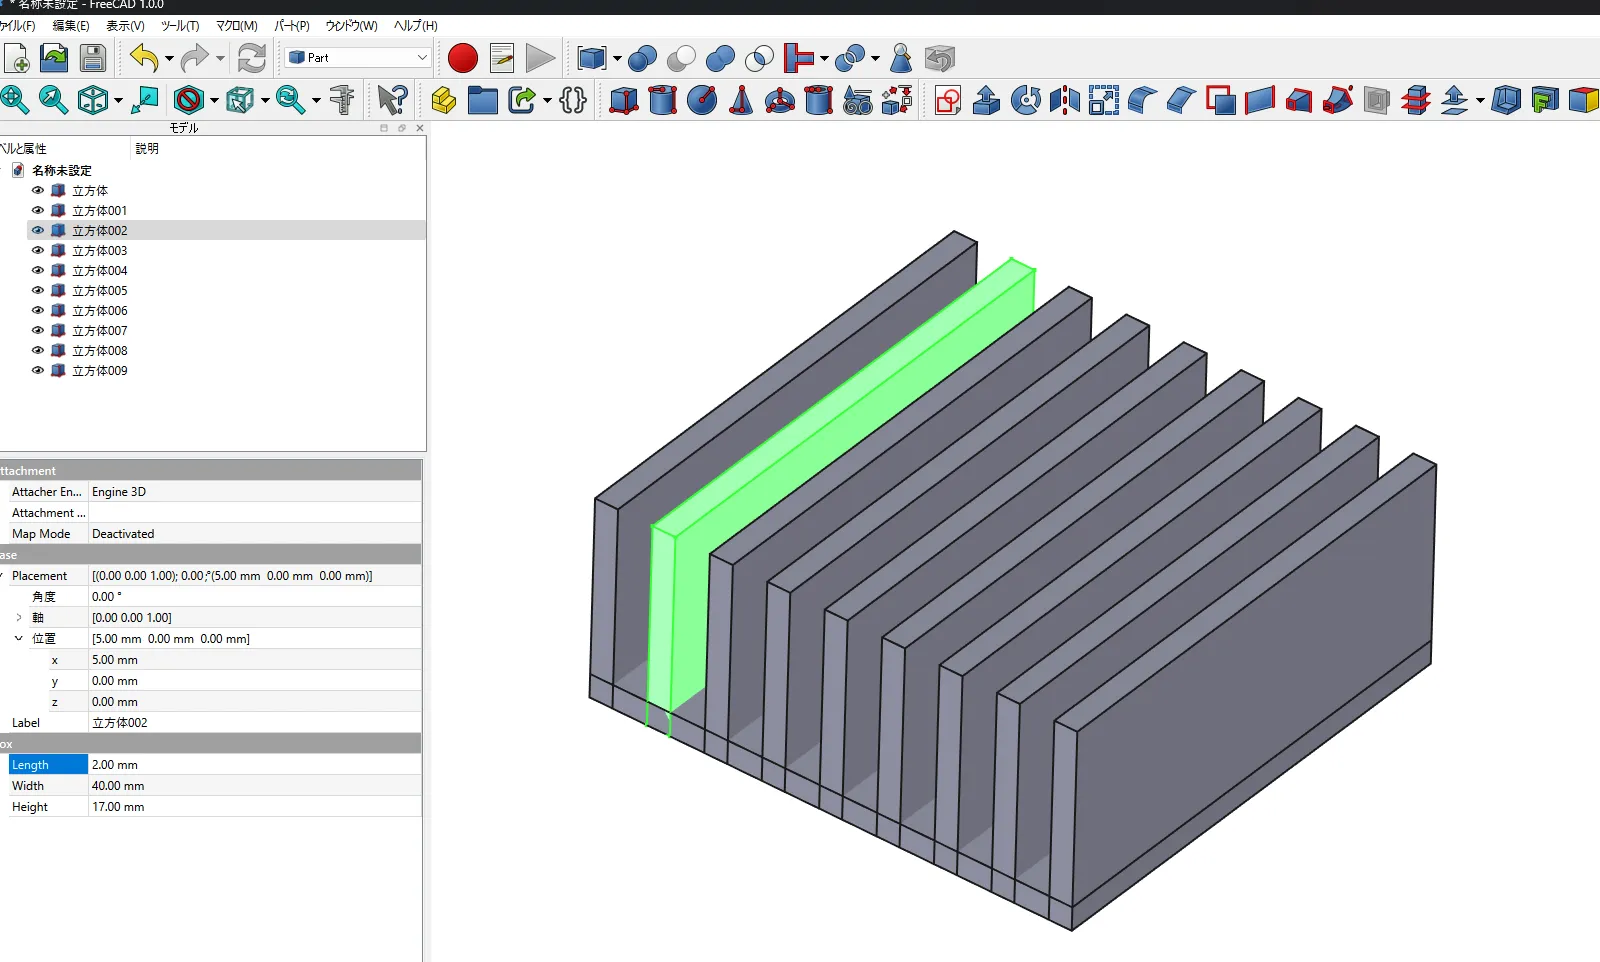Click the Extrude tool icon
This screenshot has height=962, width=1600.
pos(987,100)
